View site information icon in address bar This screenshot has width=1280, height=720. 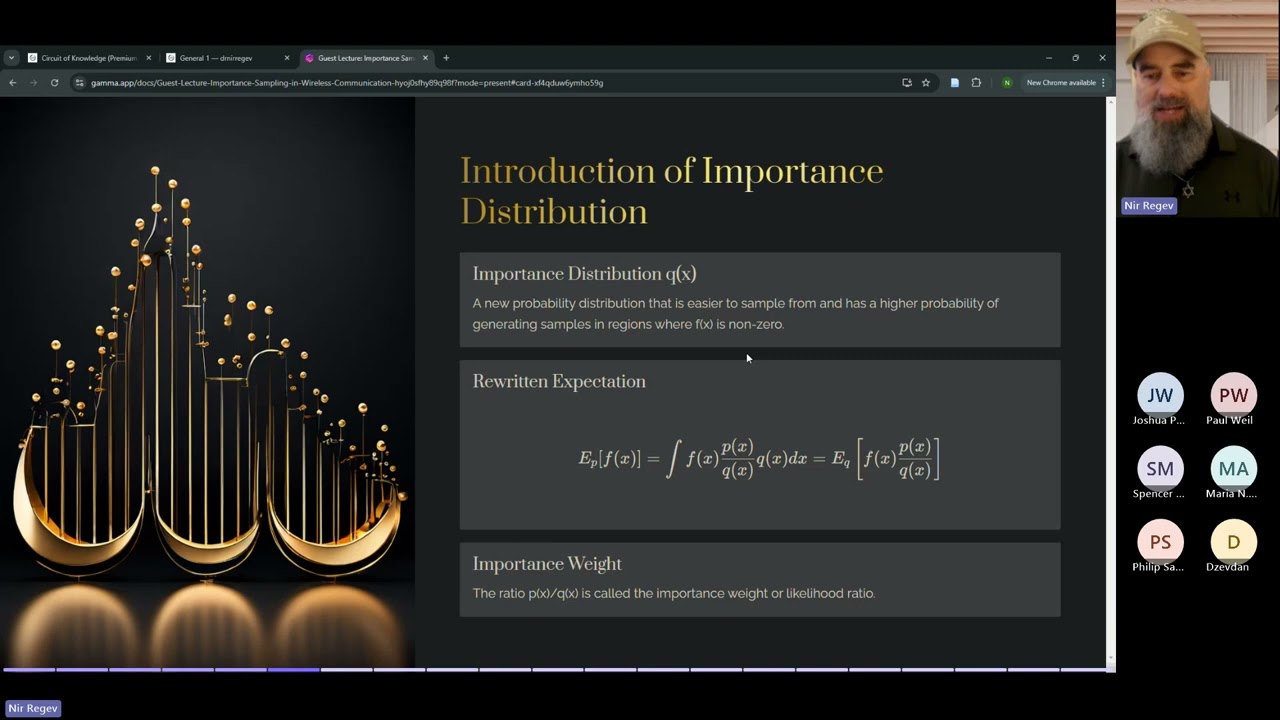point(79,83)
